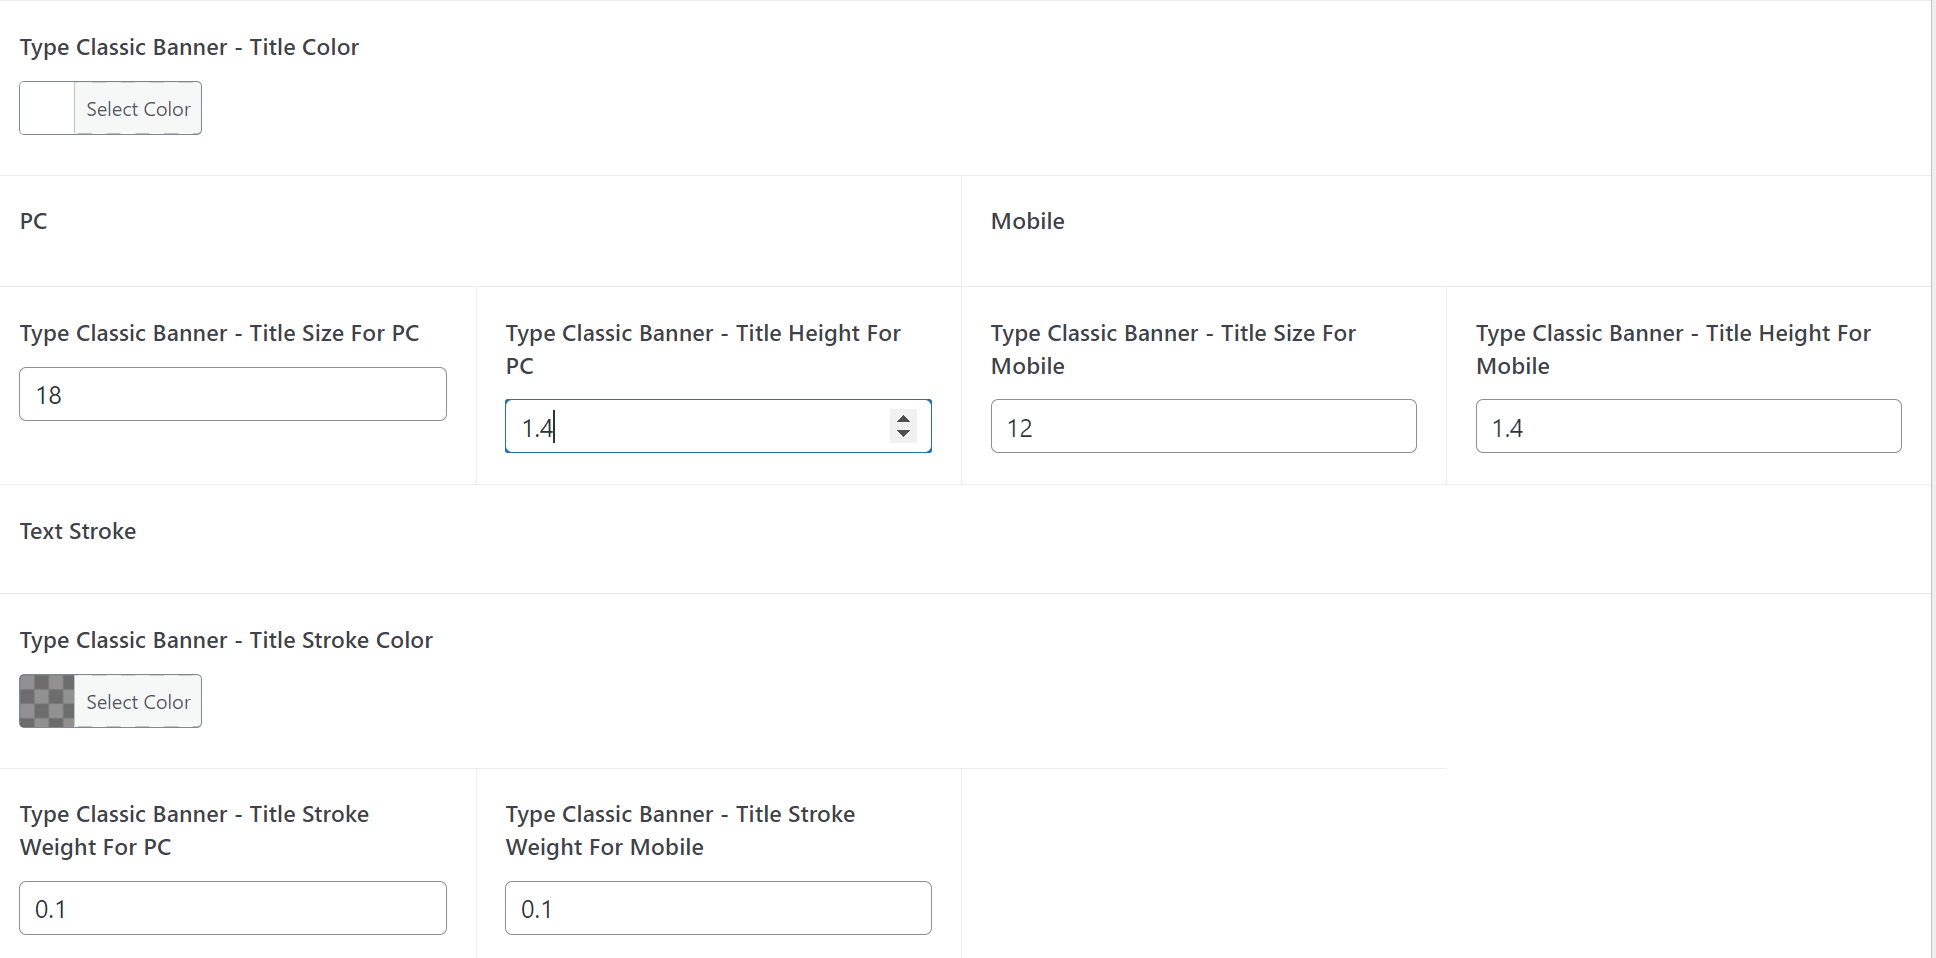Focus the Title Height For Mobile field
The width and height of the screenshot is (1936, 958).
click(x=1688, y=426)
